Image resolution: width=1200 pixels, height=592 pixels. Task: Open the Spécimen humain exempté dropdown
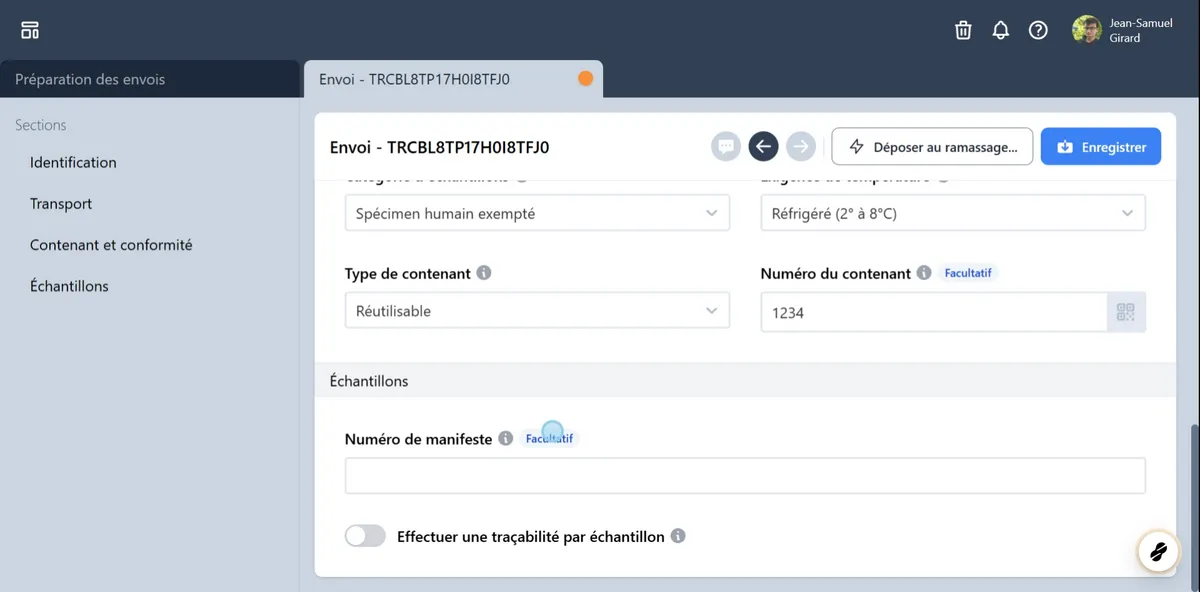(x=537, y=213)
